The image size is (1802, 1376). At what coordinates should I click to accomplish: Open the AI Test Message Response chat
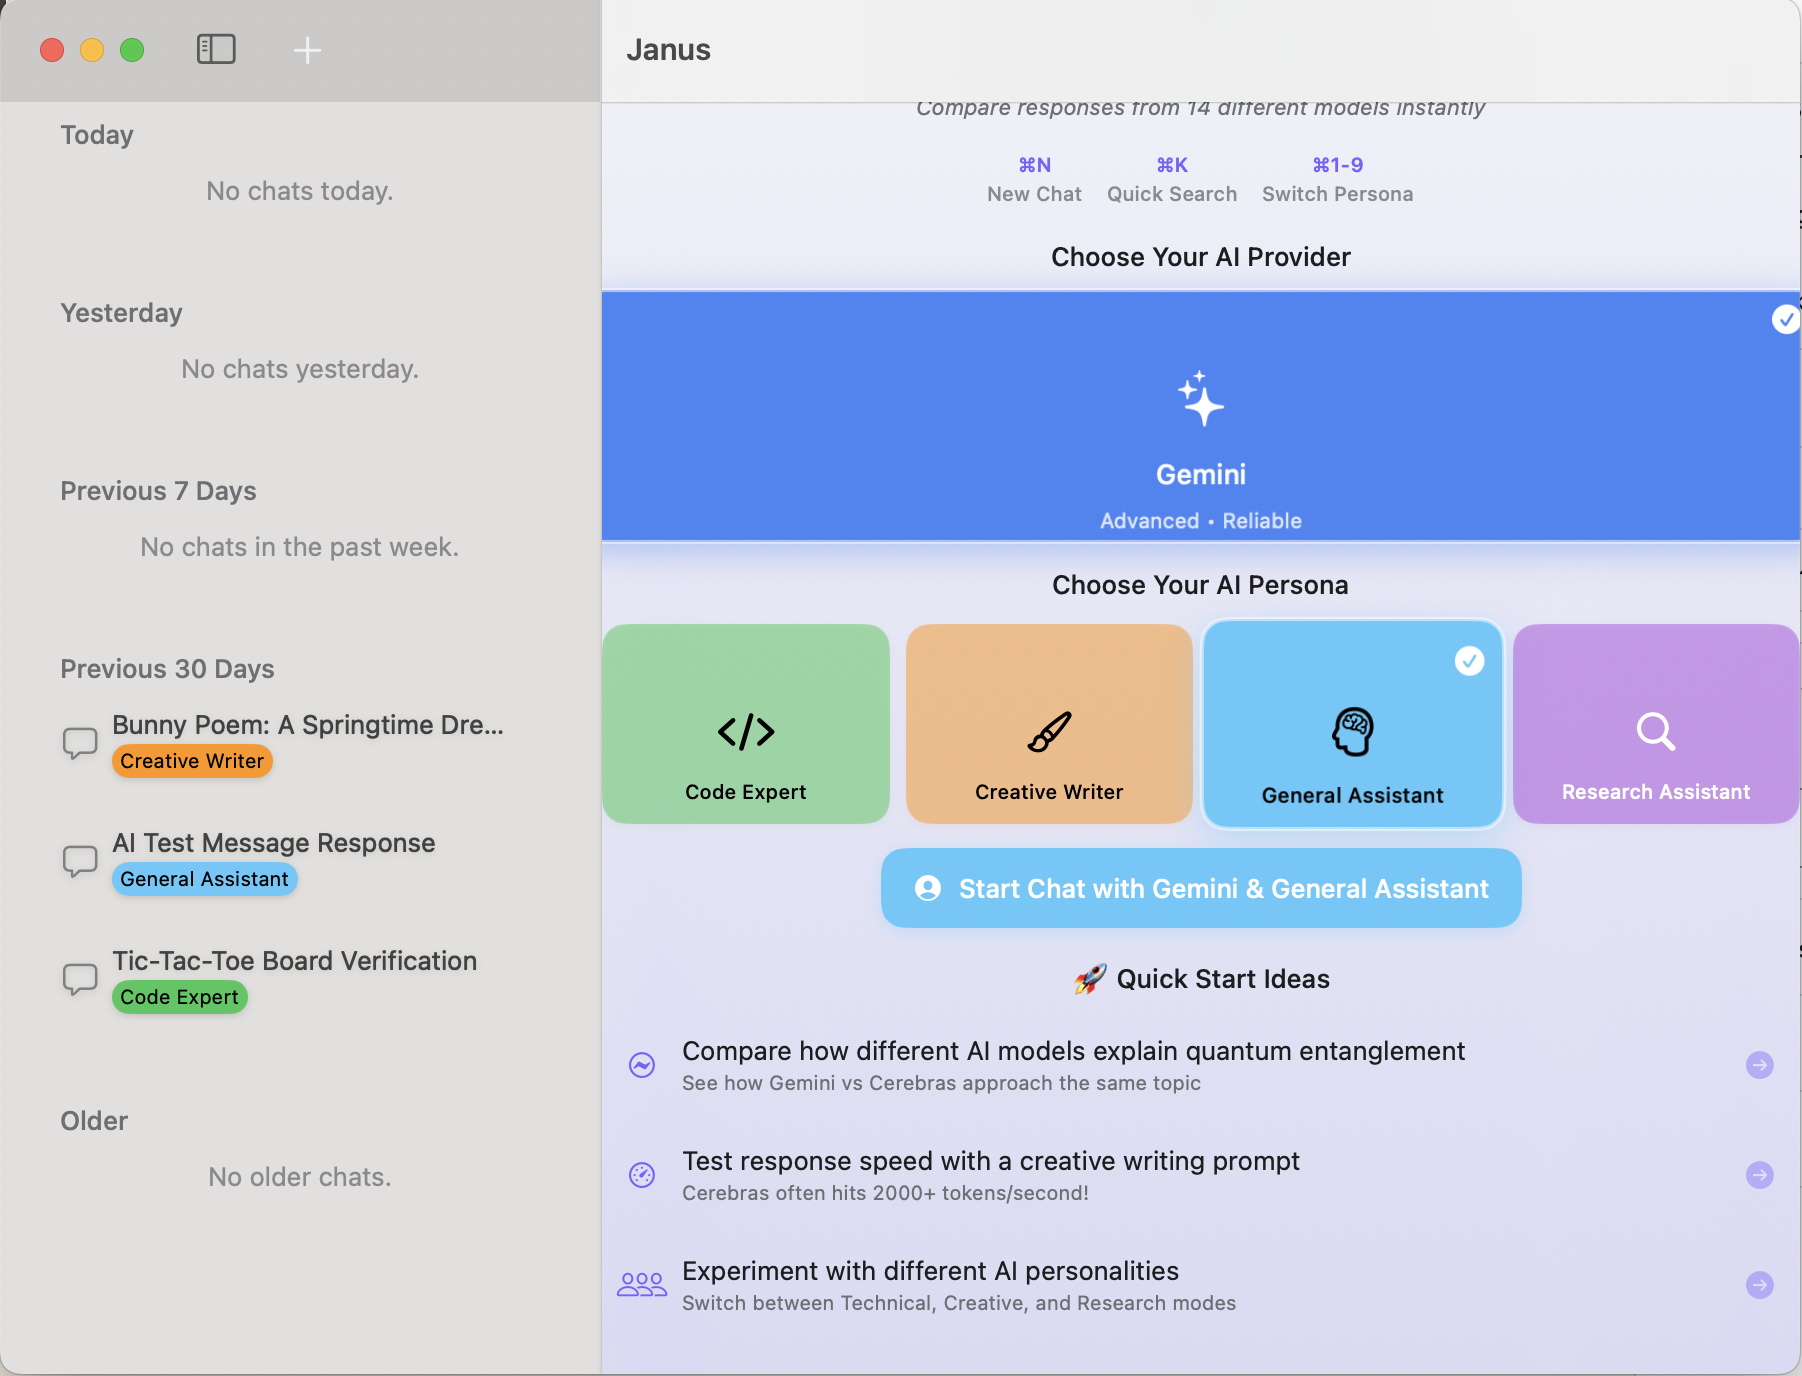[x=273, y=843]
